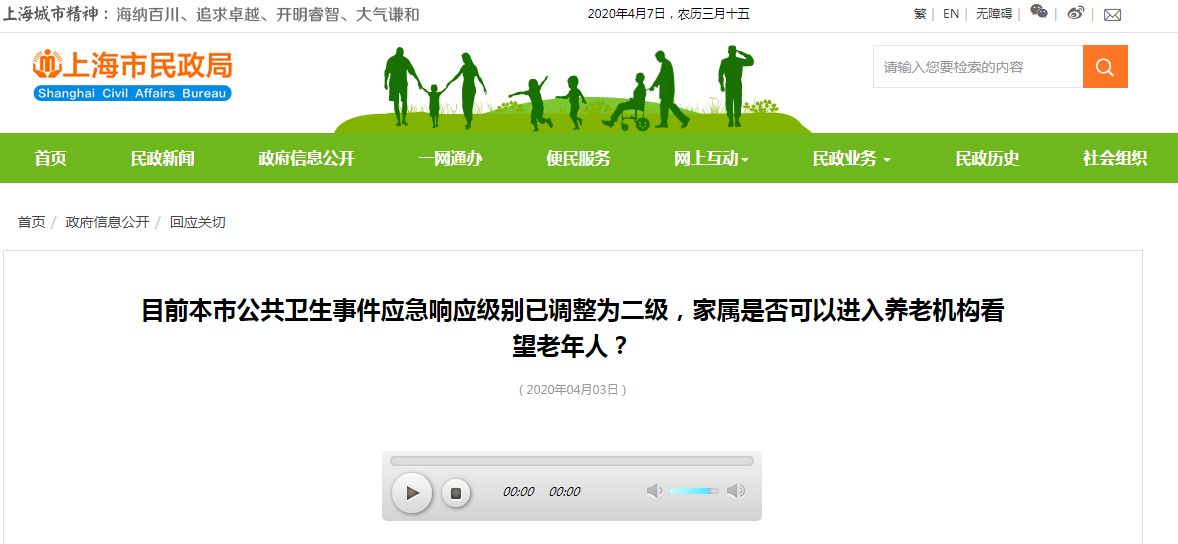Click the orange search magnifier button
1178x544 pixels.
[1105, 67]
